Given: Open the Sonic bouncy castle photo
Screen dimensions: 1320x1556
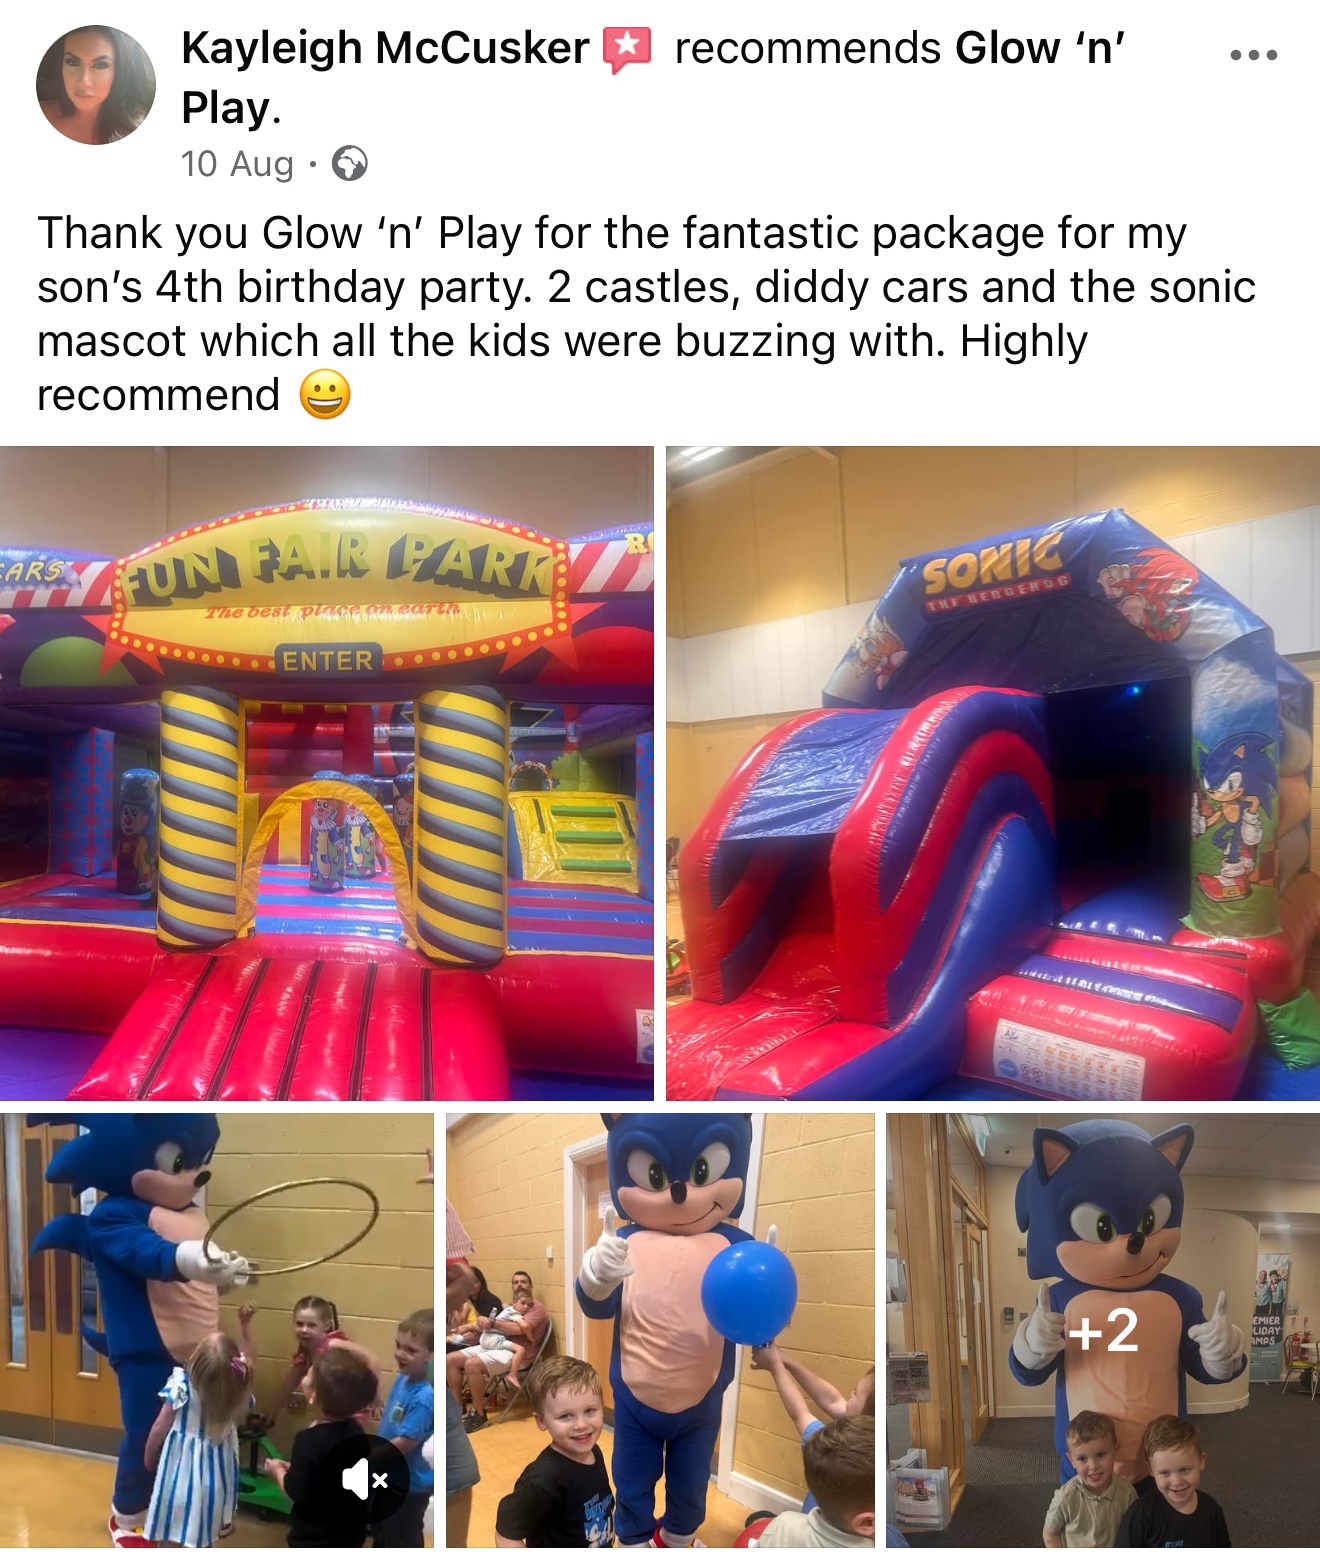Looking at the screenshot, I should coord(993,773).
